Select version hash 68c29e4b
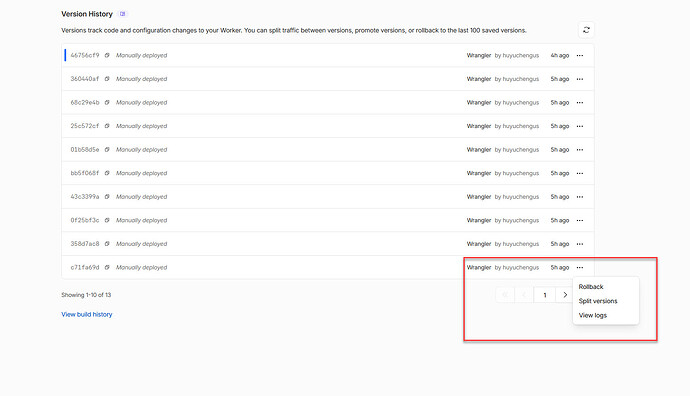The width and height of the screenshot is (690, 396). point(85,103)
